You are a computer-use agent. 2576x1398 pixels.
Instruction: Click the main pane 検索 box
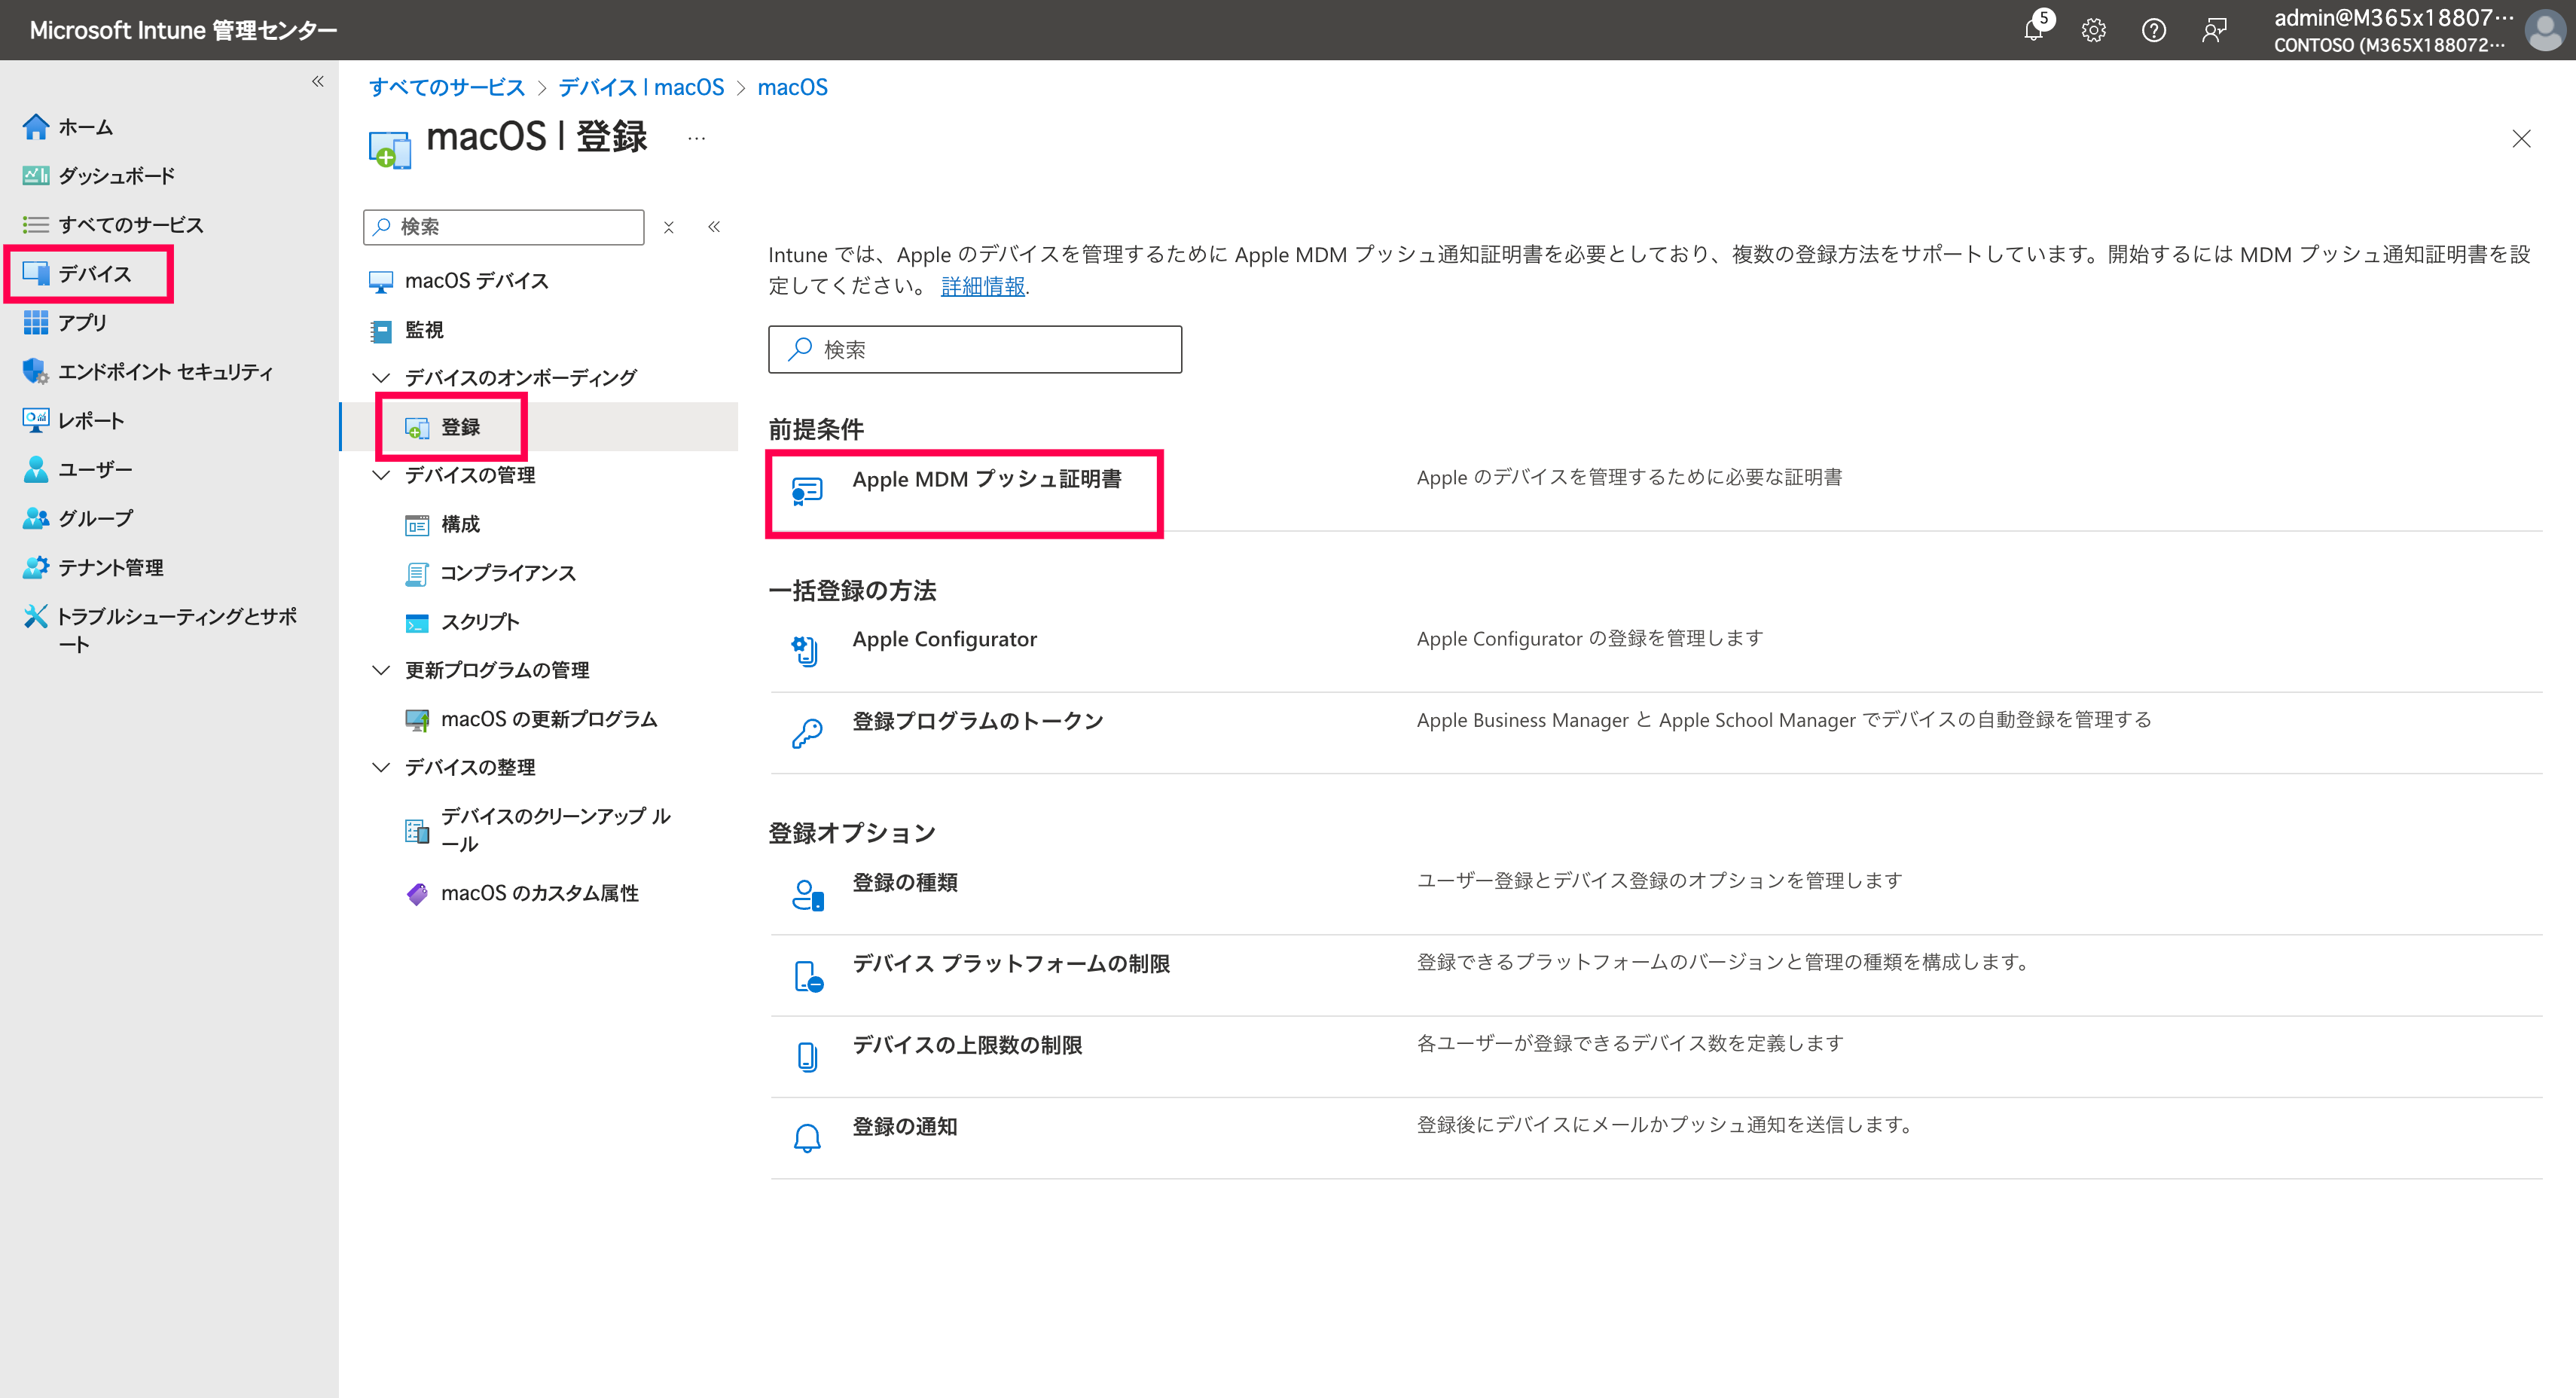[975, 349]
